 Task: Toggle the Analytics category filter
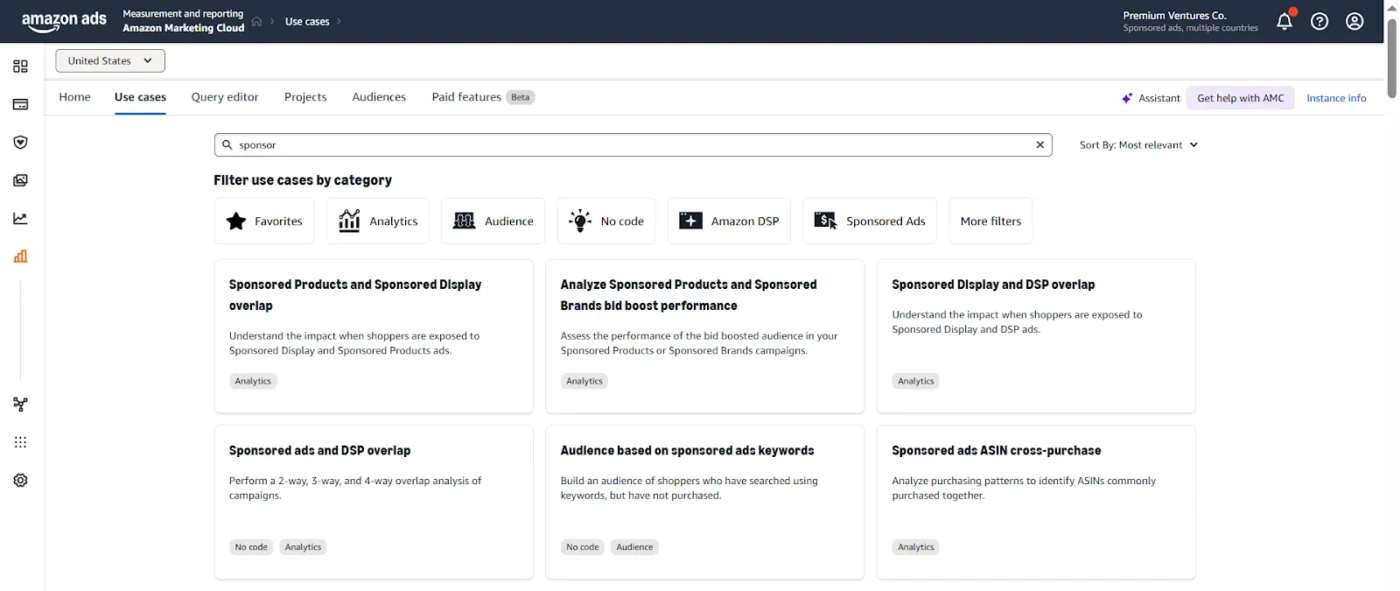pos(378,221)
